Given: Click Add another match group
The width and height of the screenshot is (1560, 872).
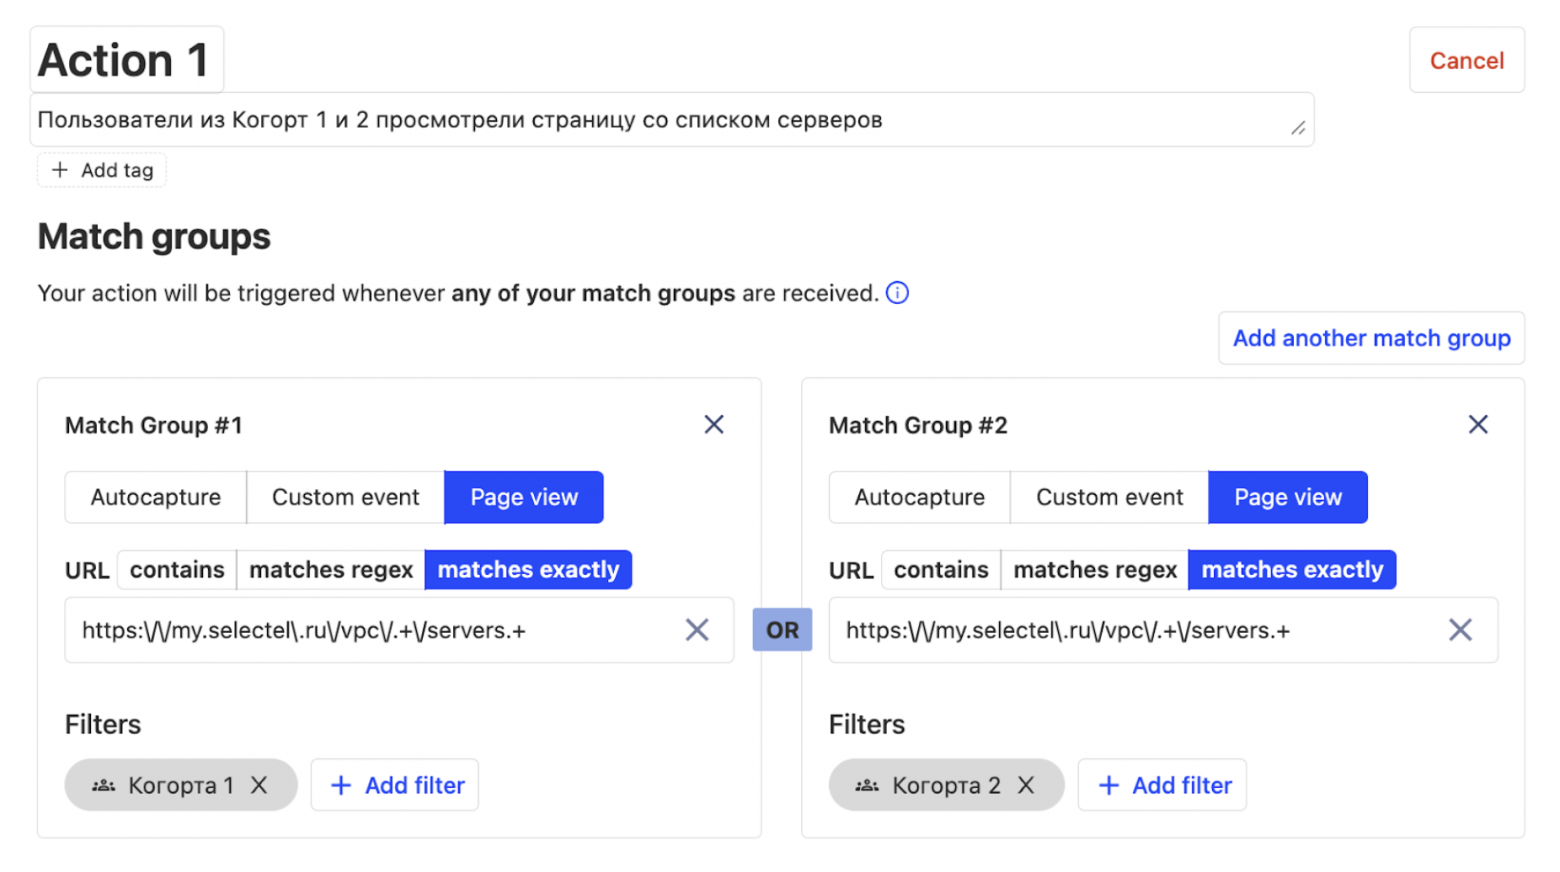Looking at the screenshot, I should pos(1371,338).
